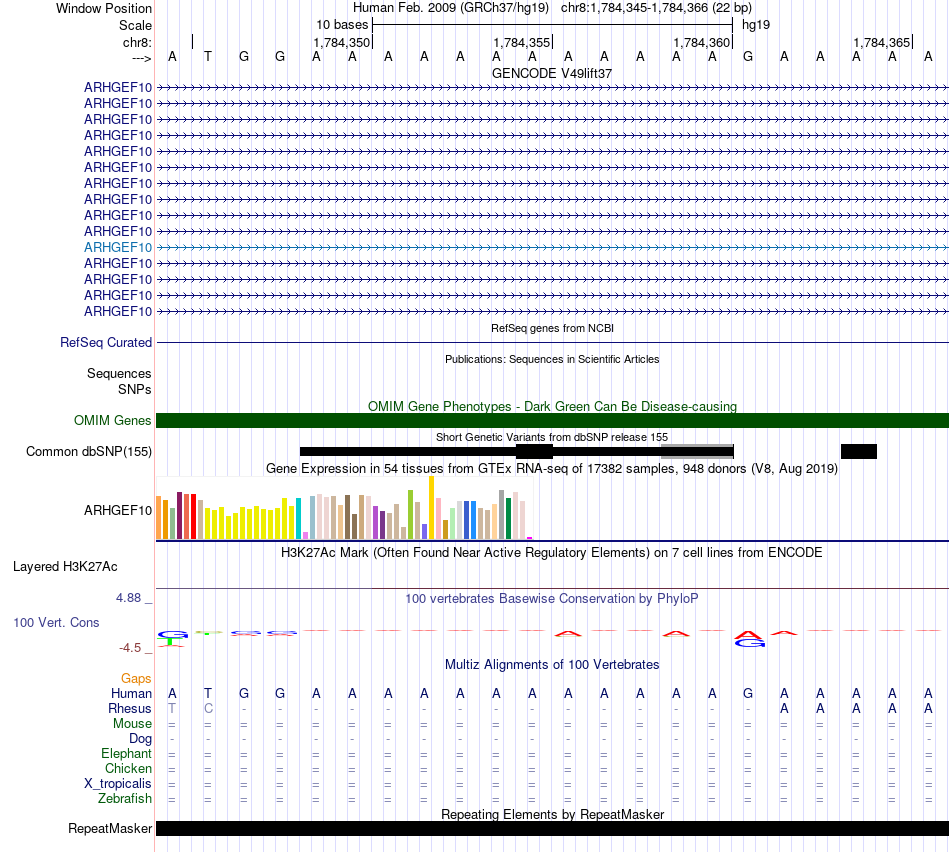Click the black RepeatMasker element bar
Viewport: 950px width, 852px height.
point(552,828)
